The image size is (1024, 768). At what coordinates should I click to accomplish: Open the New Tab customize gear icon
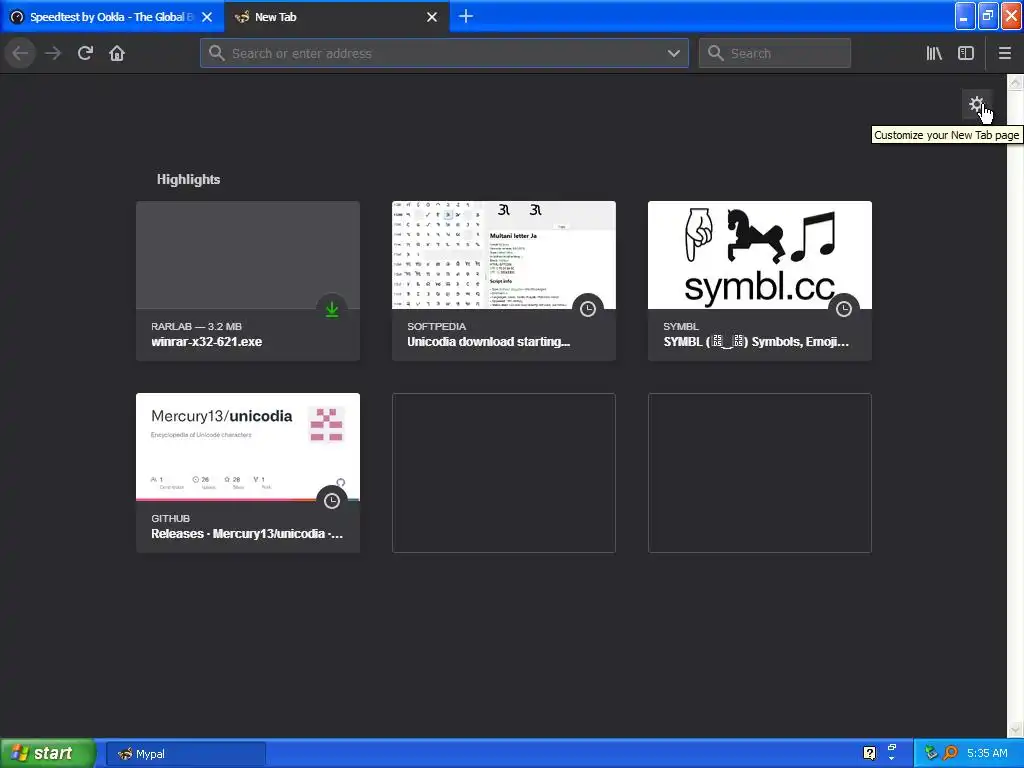[x=976, y=104]
